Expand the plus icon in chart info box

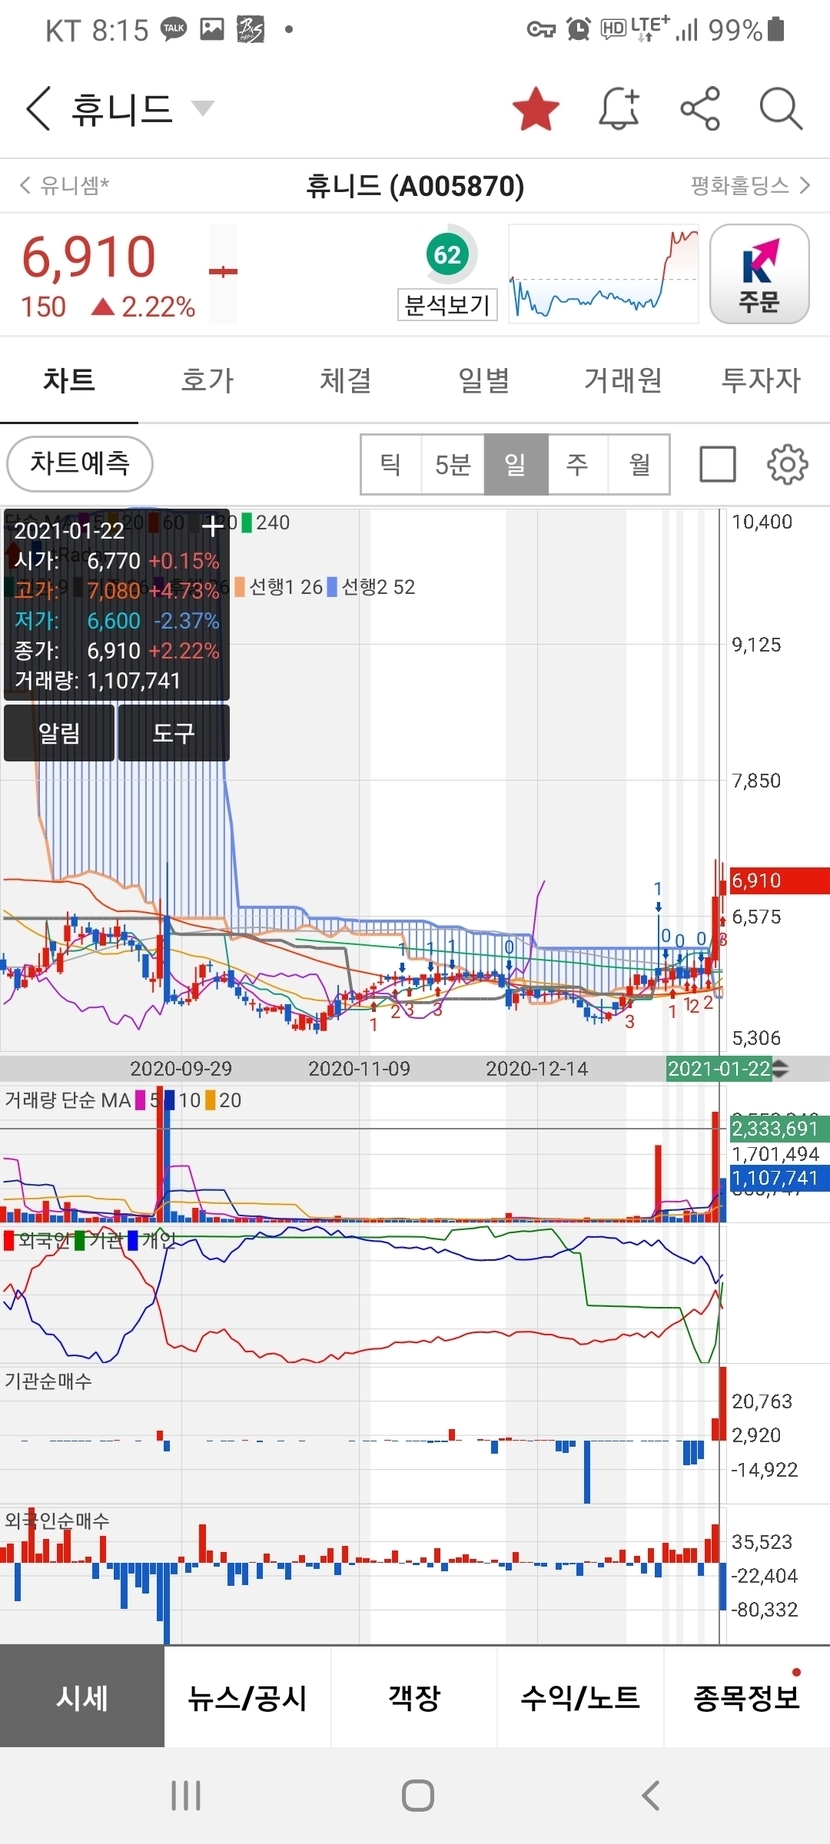212,527
